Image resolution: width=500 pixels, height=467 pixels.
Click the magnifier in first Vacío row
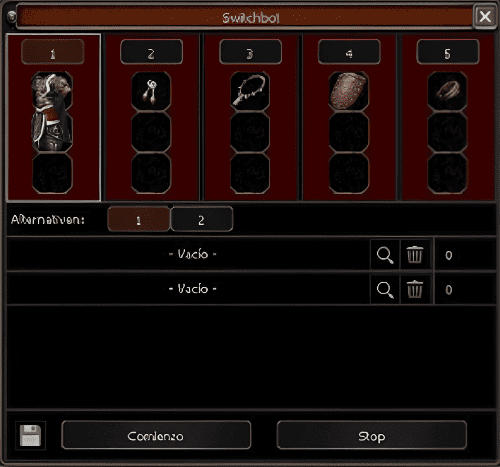pos(385,255)
